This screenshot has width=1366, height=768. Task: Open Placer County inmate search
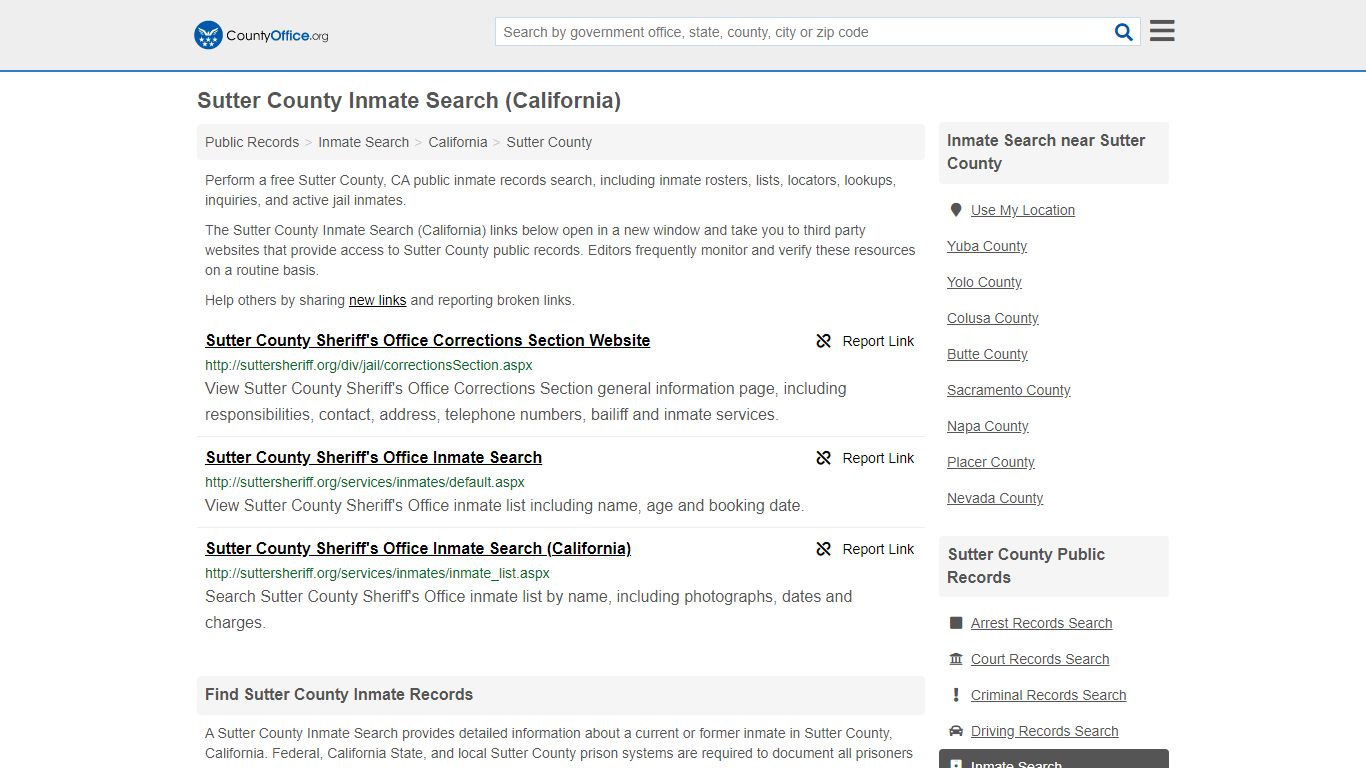click(991, 462)
